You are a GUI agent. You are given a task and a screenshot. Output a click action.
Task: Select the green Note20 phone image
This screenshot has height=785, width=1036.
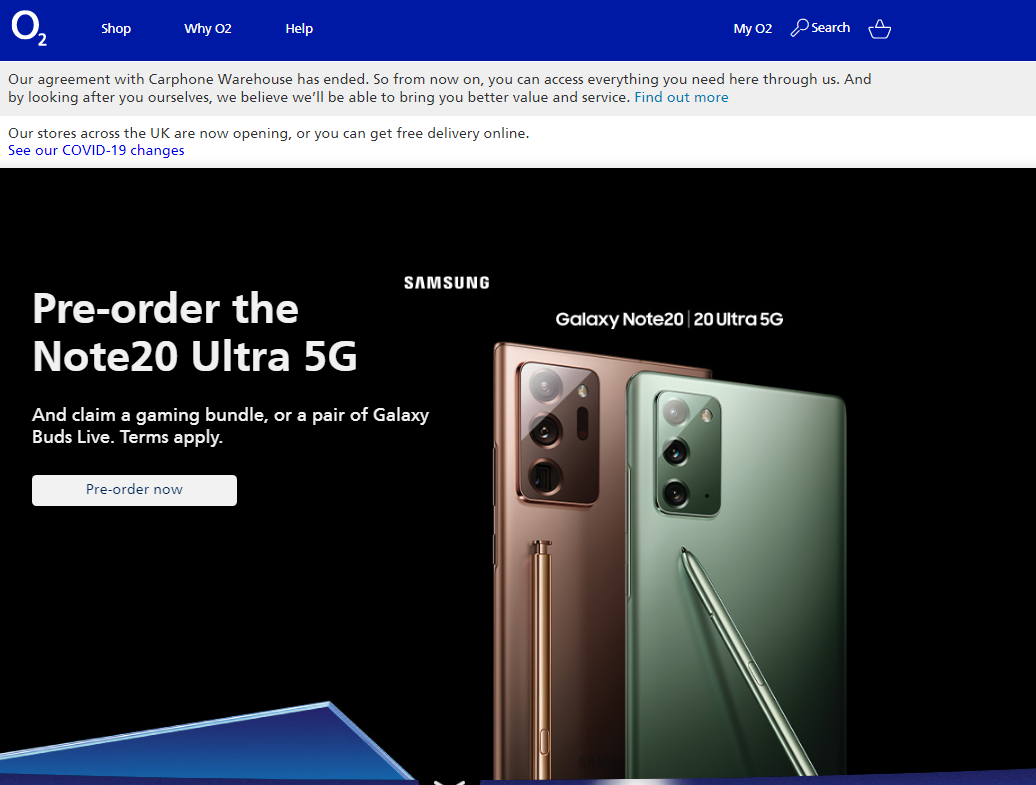tap(737, 575)
